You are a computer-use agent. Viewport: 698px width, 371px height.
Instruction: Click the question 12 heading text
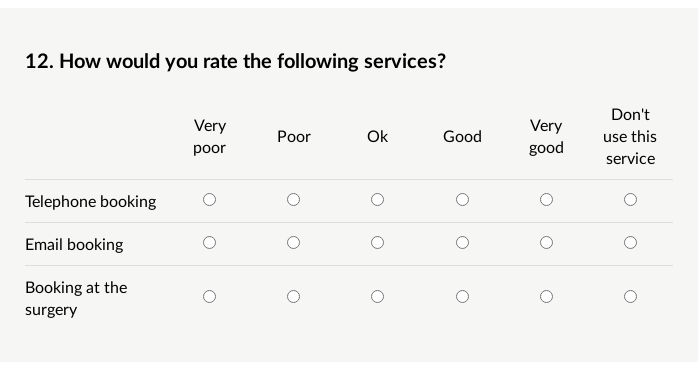[x=235, y=61]
